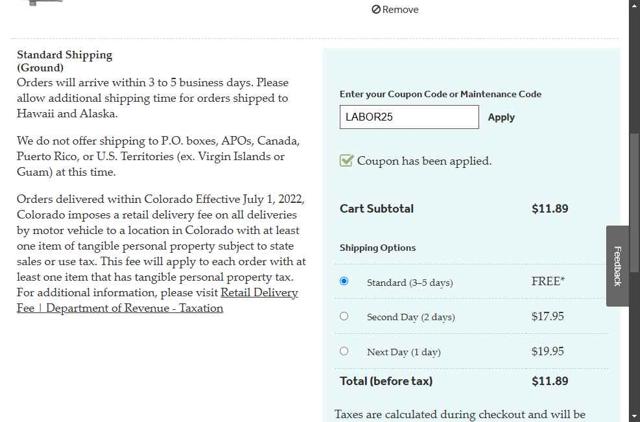Click the product thumbnail image
The height and width of the screenshot is (422, 640).
40,3
